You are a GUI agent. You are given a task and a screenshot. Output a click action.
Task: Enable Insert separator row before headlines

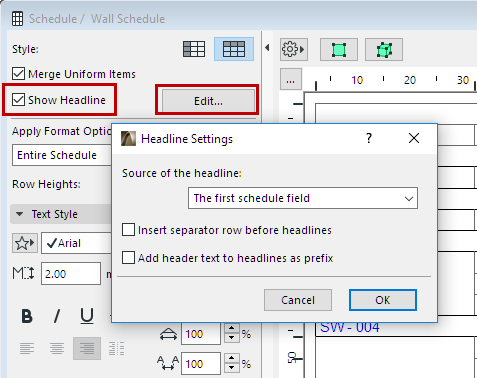[x=129, y=230]
